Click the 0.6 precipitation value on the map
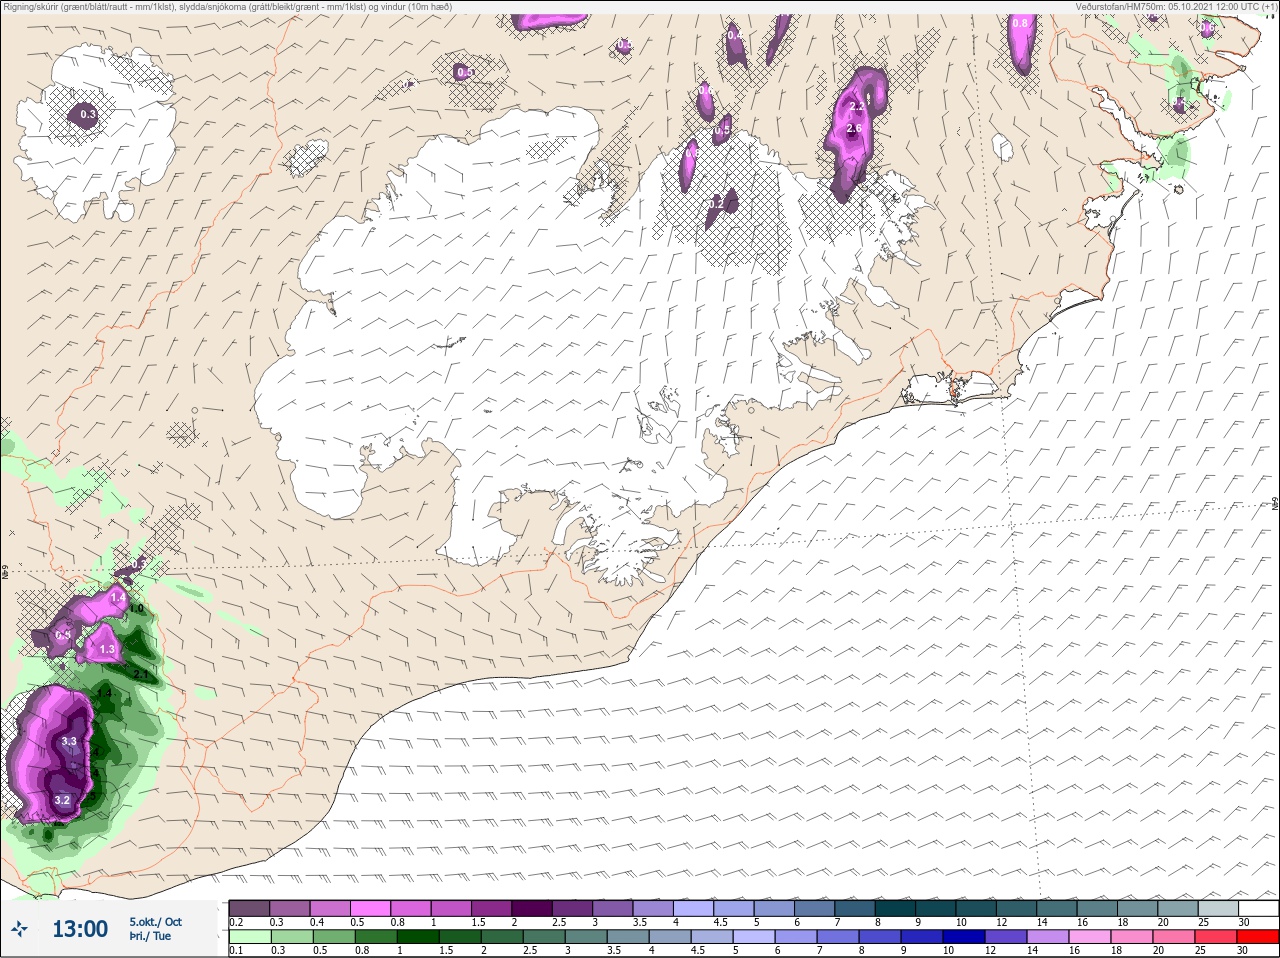The width and height of the screenshot is (1280, 958). pyautogui.click(x=705, y=91)
